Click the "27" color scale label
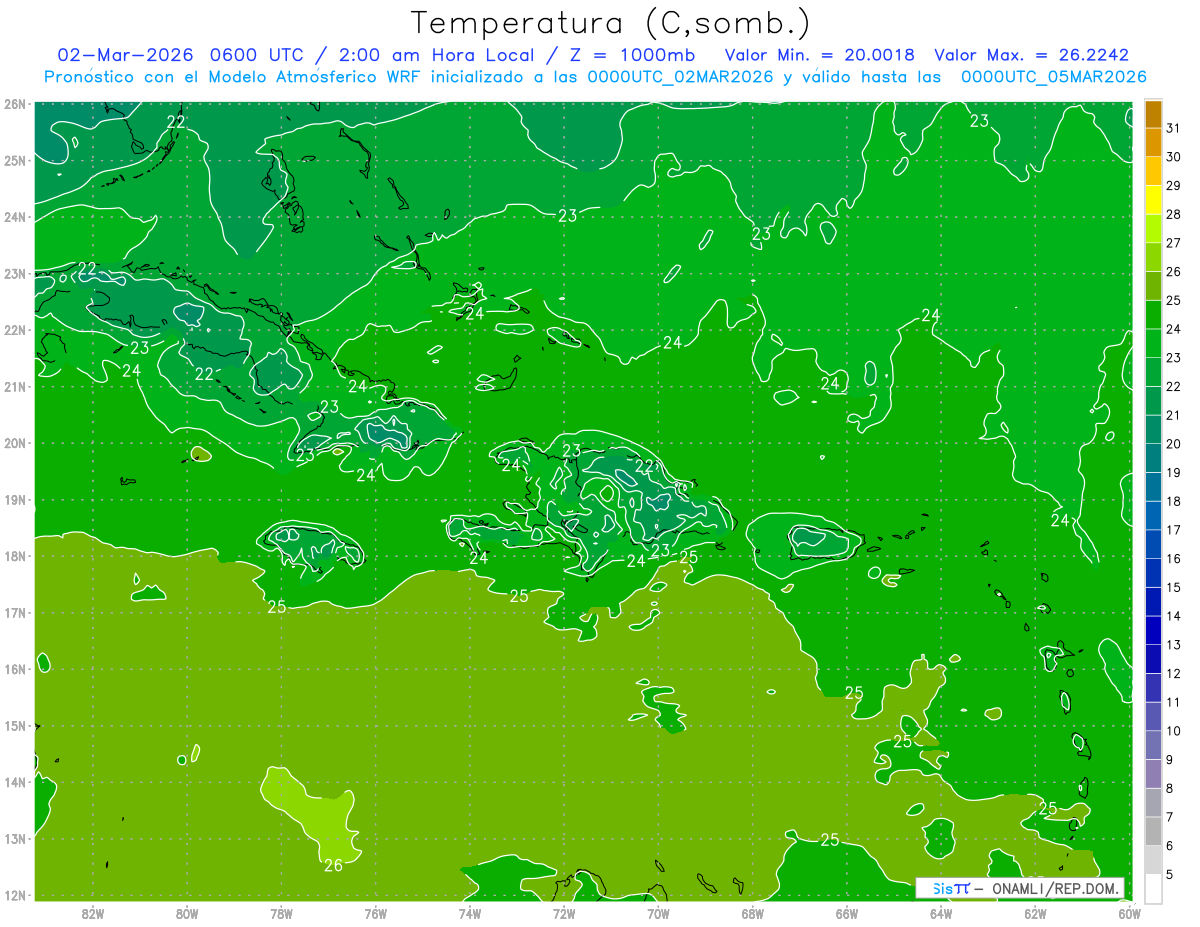This screenshot has height=927, width=1200. (1173, 242)
